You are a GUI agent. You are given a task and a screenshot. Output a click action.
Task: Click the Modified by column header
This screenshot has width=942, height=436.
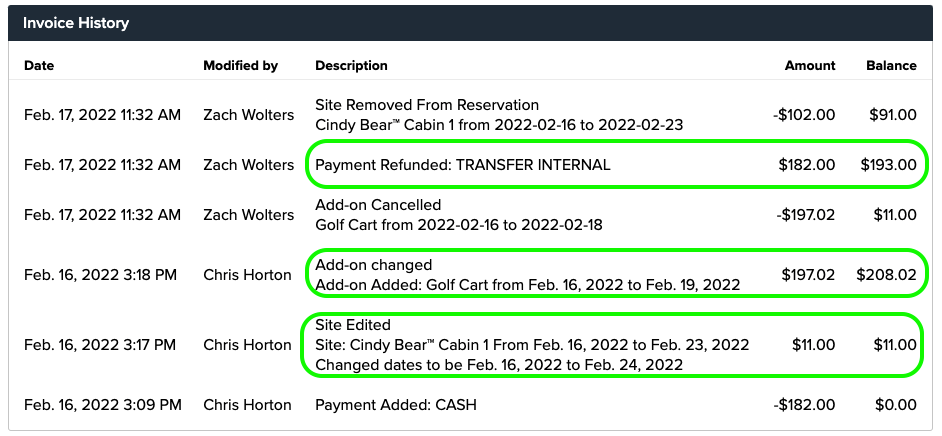click(x=240, y=66)
